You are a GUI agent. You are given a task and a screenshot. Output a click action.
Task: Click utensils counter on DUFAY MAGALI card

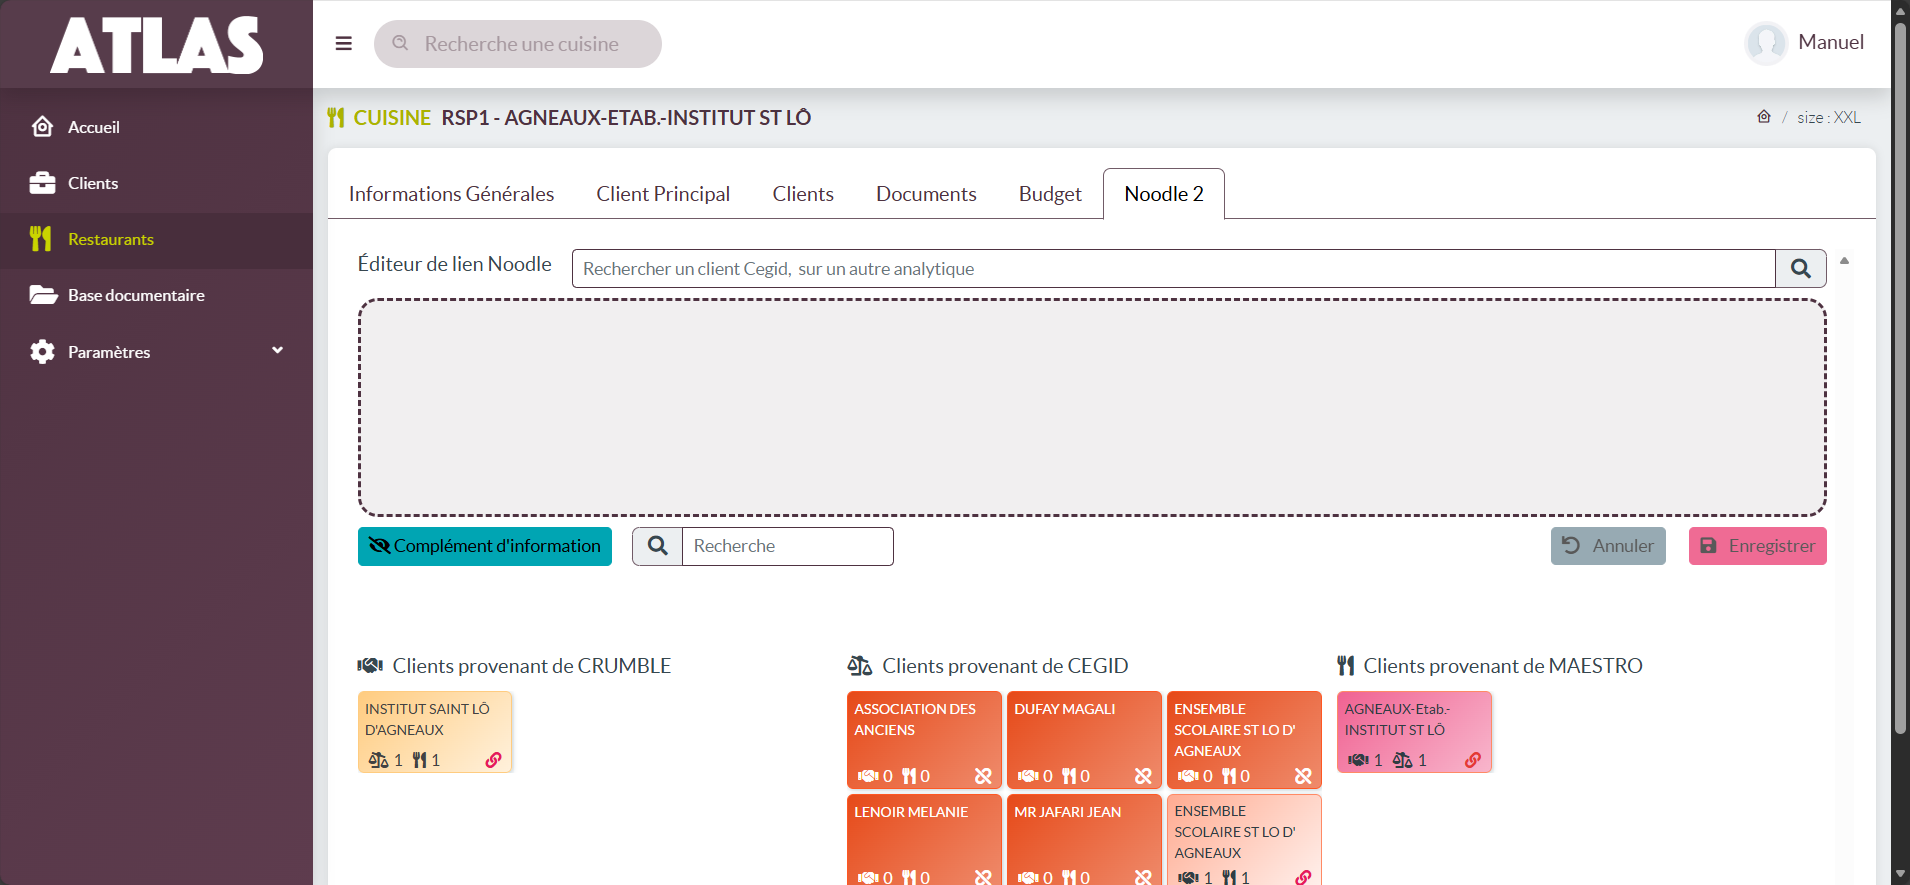click(1076, 776)
